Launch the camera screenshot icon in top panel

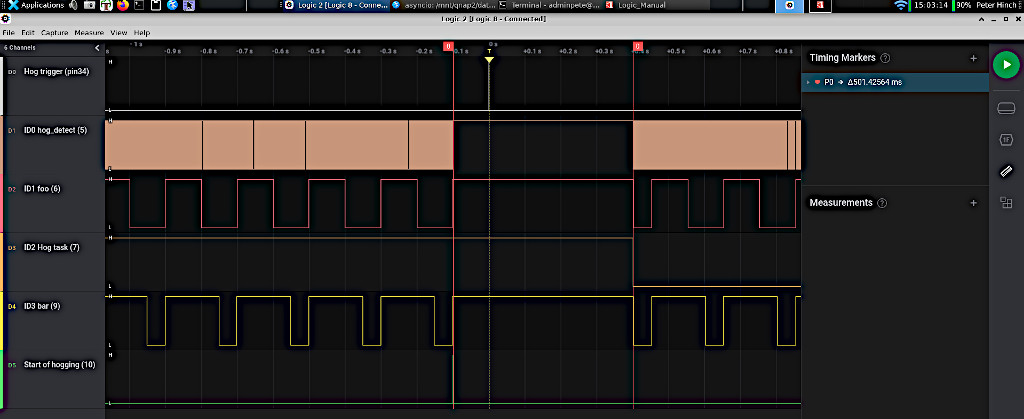point(89,6)
